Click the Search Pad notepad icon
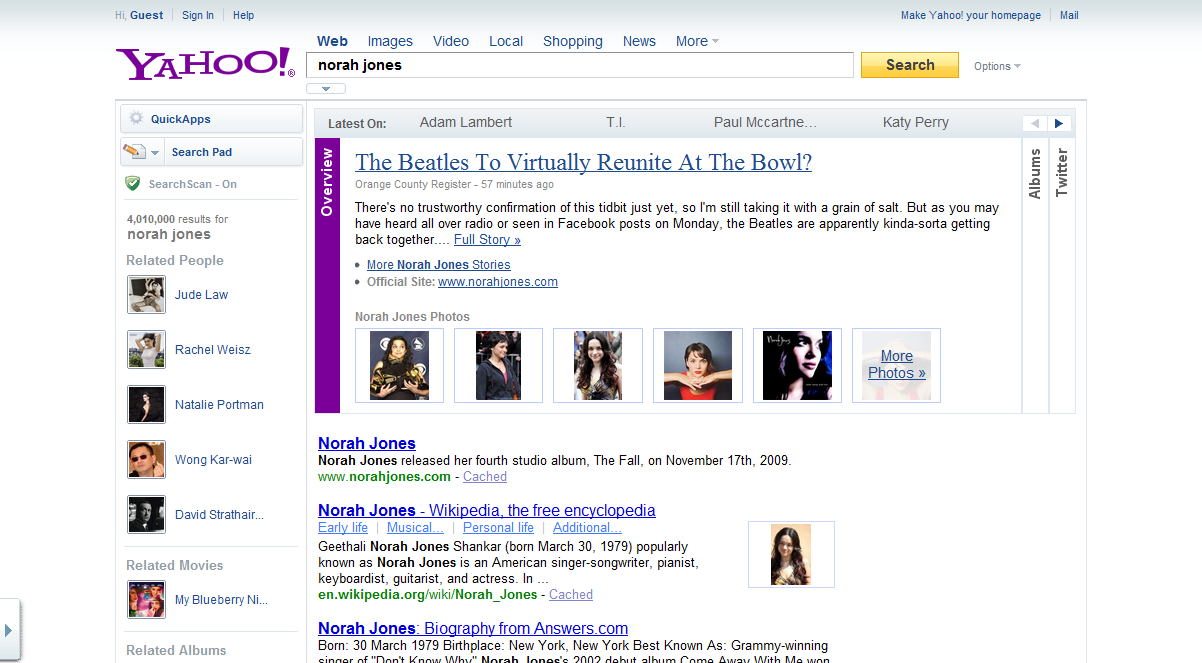 tap(134, 152)
